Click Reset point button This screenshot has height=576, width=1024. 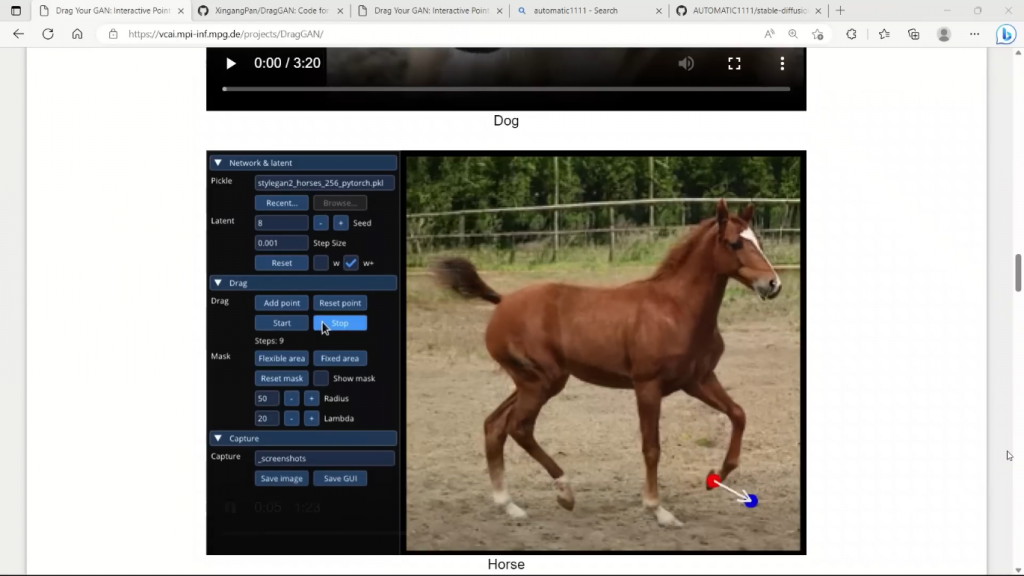[x=340, y=303]
